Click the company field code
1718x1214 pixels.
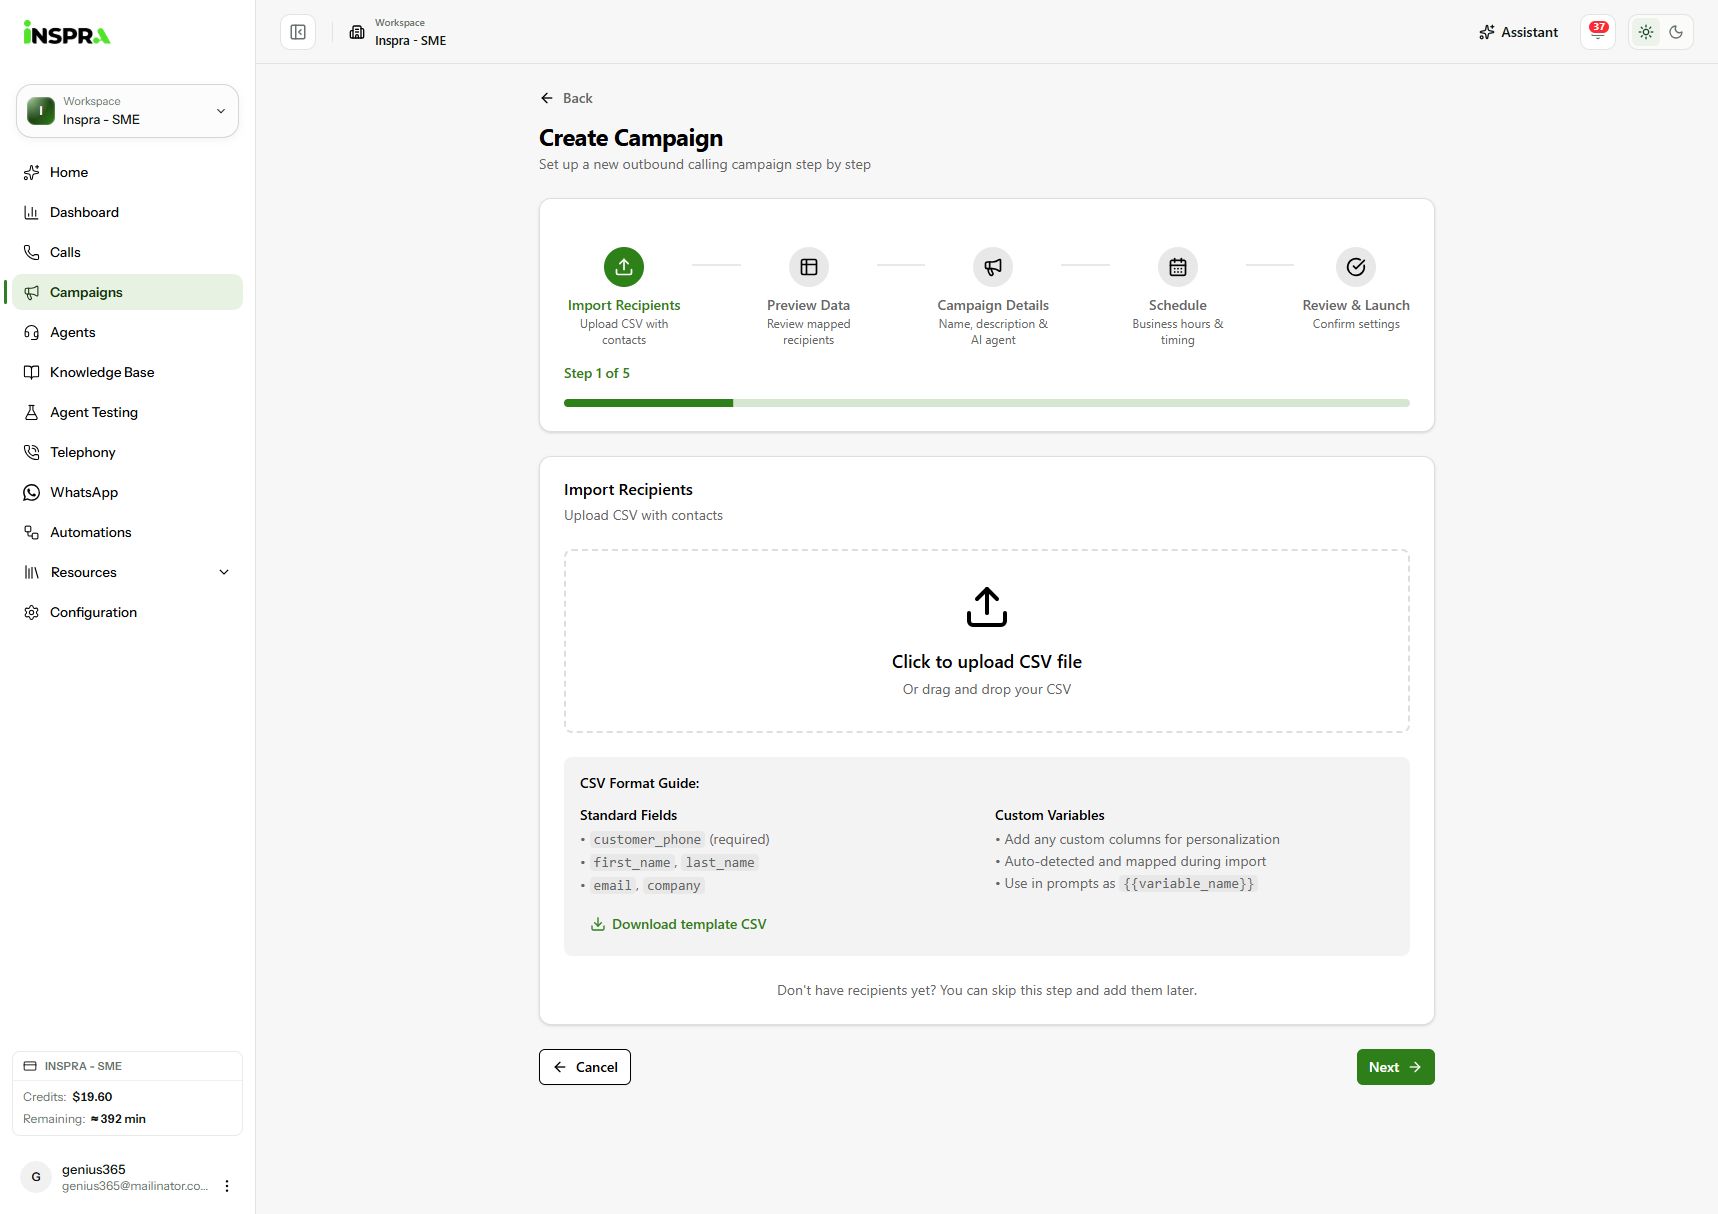674,885
